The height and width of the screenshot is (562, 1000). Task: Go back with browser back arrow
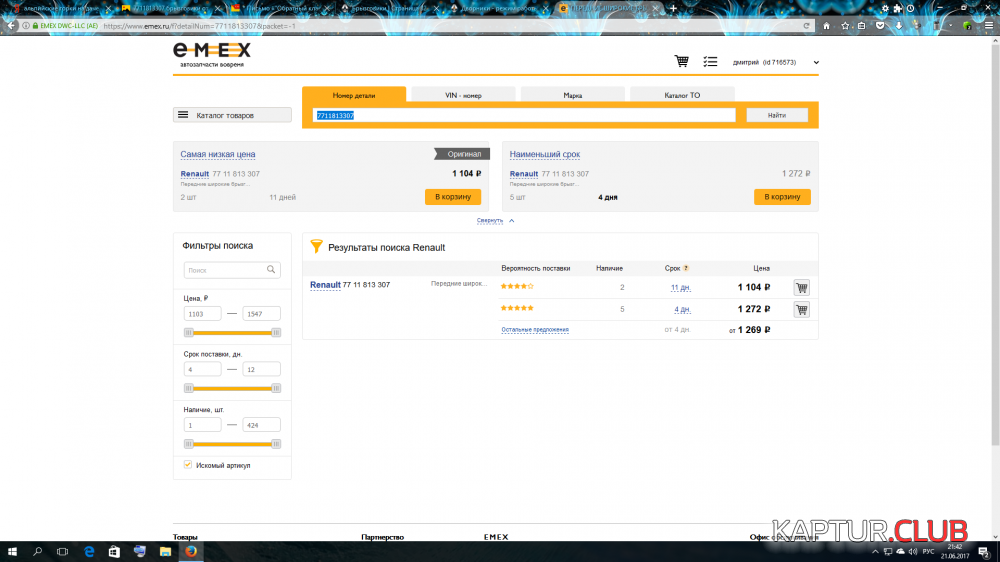pos(11,26)
